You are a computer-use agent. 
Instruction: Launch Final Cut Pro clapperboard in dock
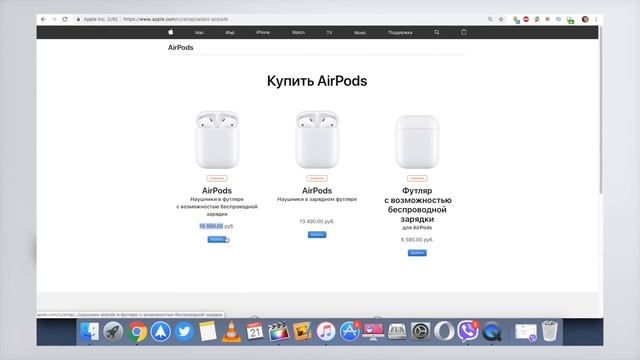[x=278, y=331]
